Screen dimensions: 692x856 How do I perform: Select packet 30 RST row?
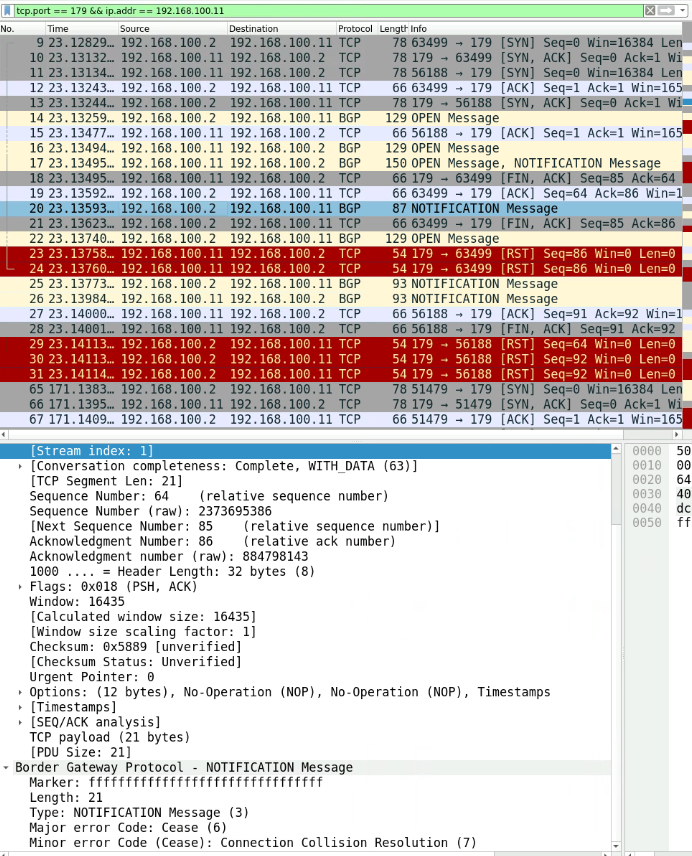pyautogui.click(x=341, y=359)
